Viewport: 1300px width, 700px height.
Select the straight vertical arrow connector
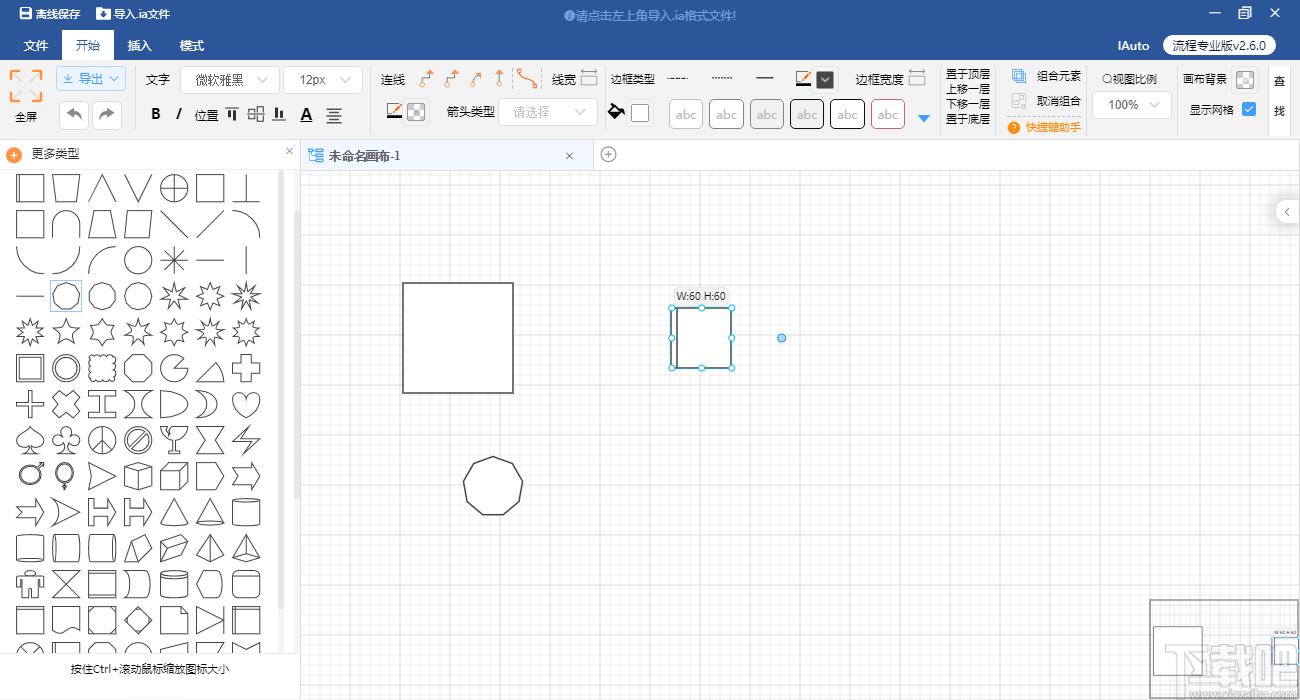[499, 79]
